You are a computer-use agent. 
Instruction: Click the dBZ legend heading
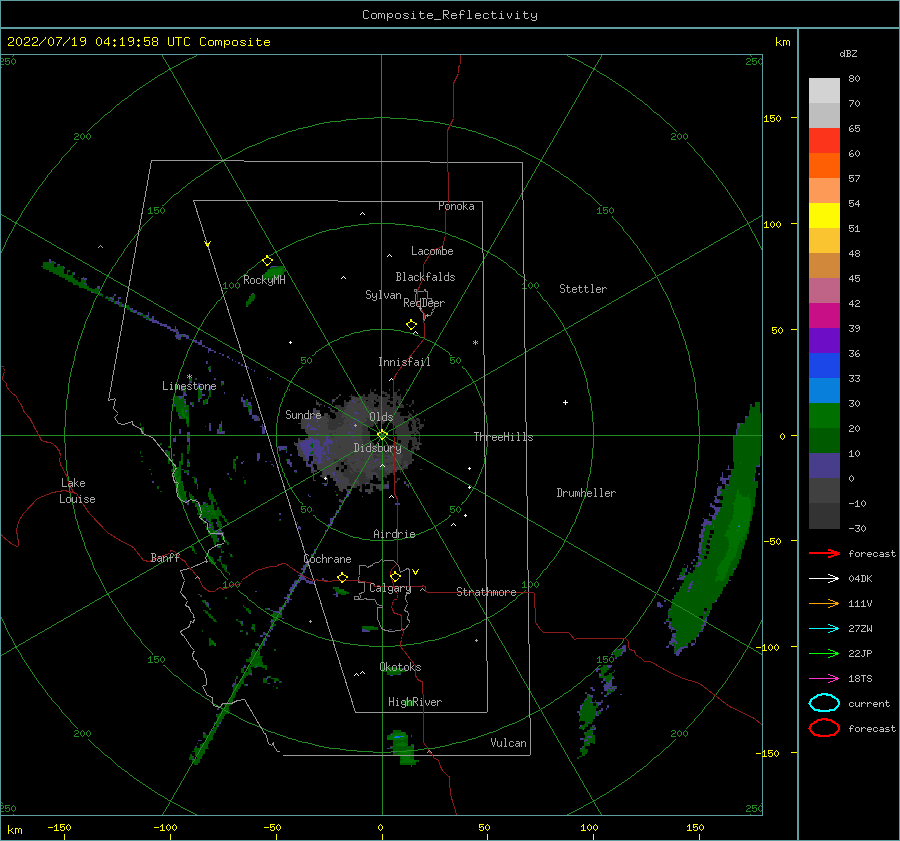point(848,53)
